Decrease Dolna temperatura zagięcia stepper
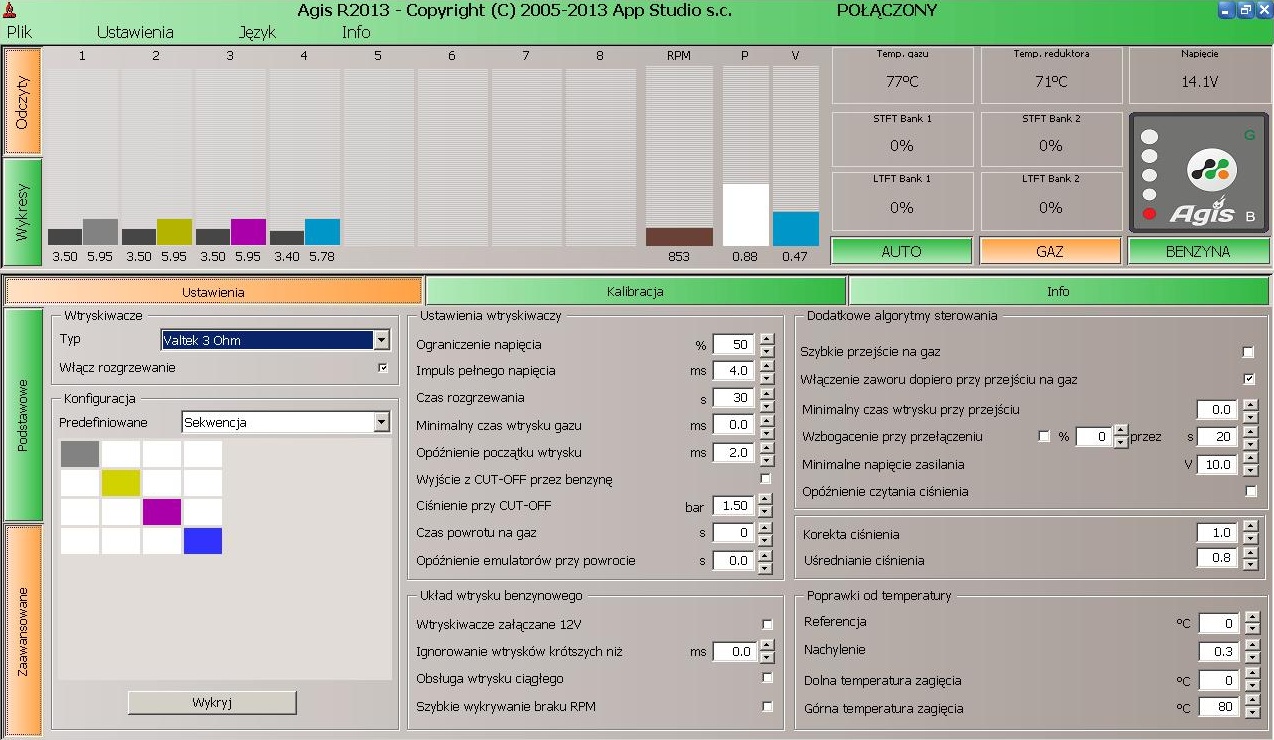The height and width of the screenshot is (740, 1274). [x=1250, y=686]
